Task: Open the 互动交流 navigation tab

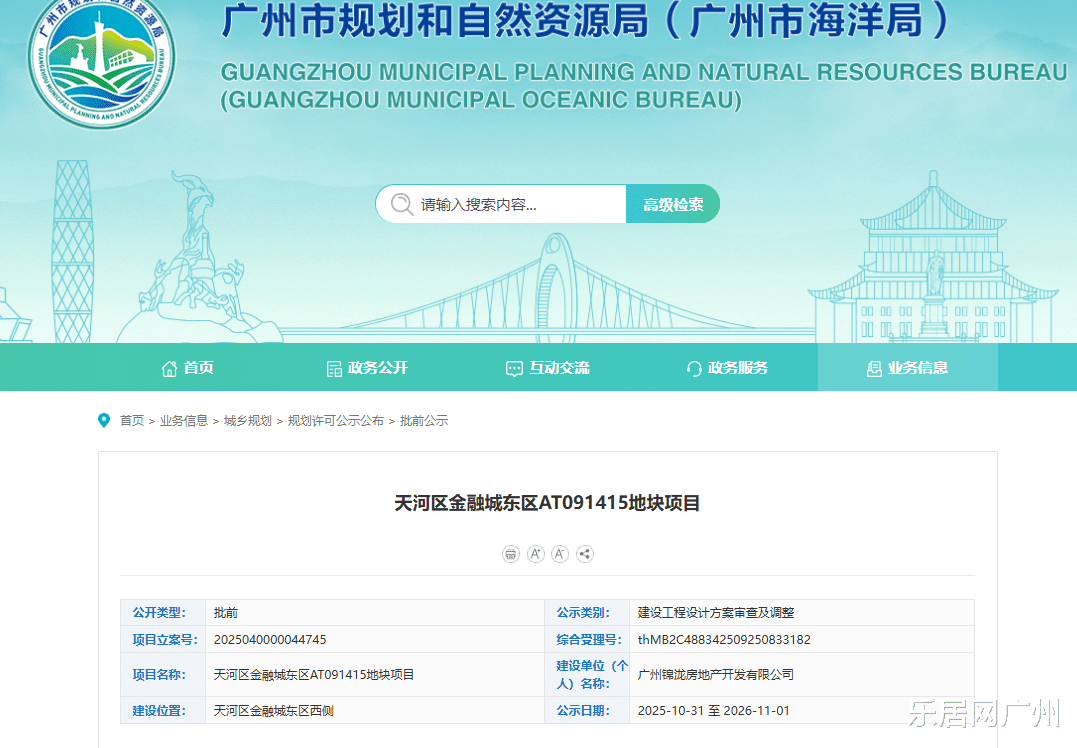Action: 548,368
